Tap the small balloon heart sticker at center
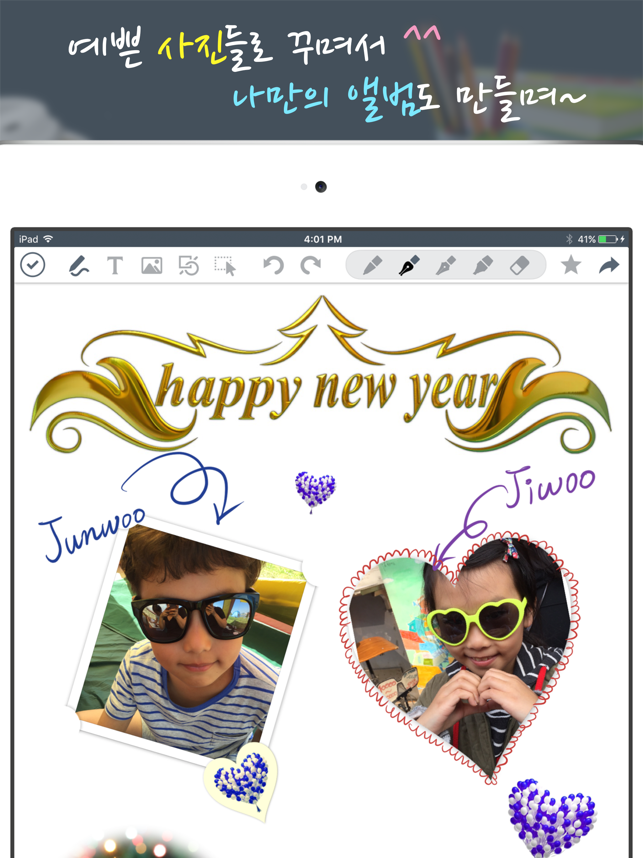 315,491
